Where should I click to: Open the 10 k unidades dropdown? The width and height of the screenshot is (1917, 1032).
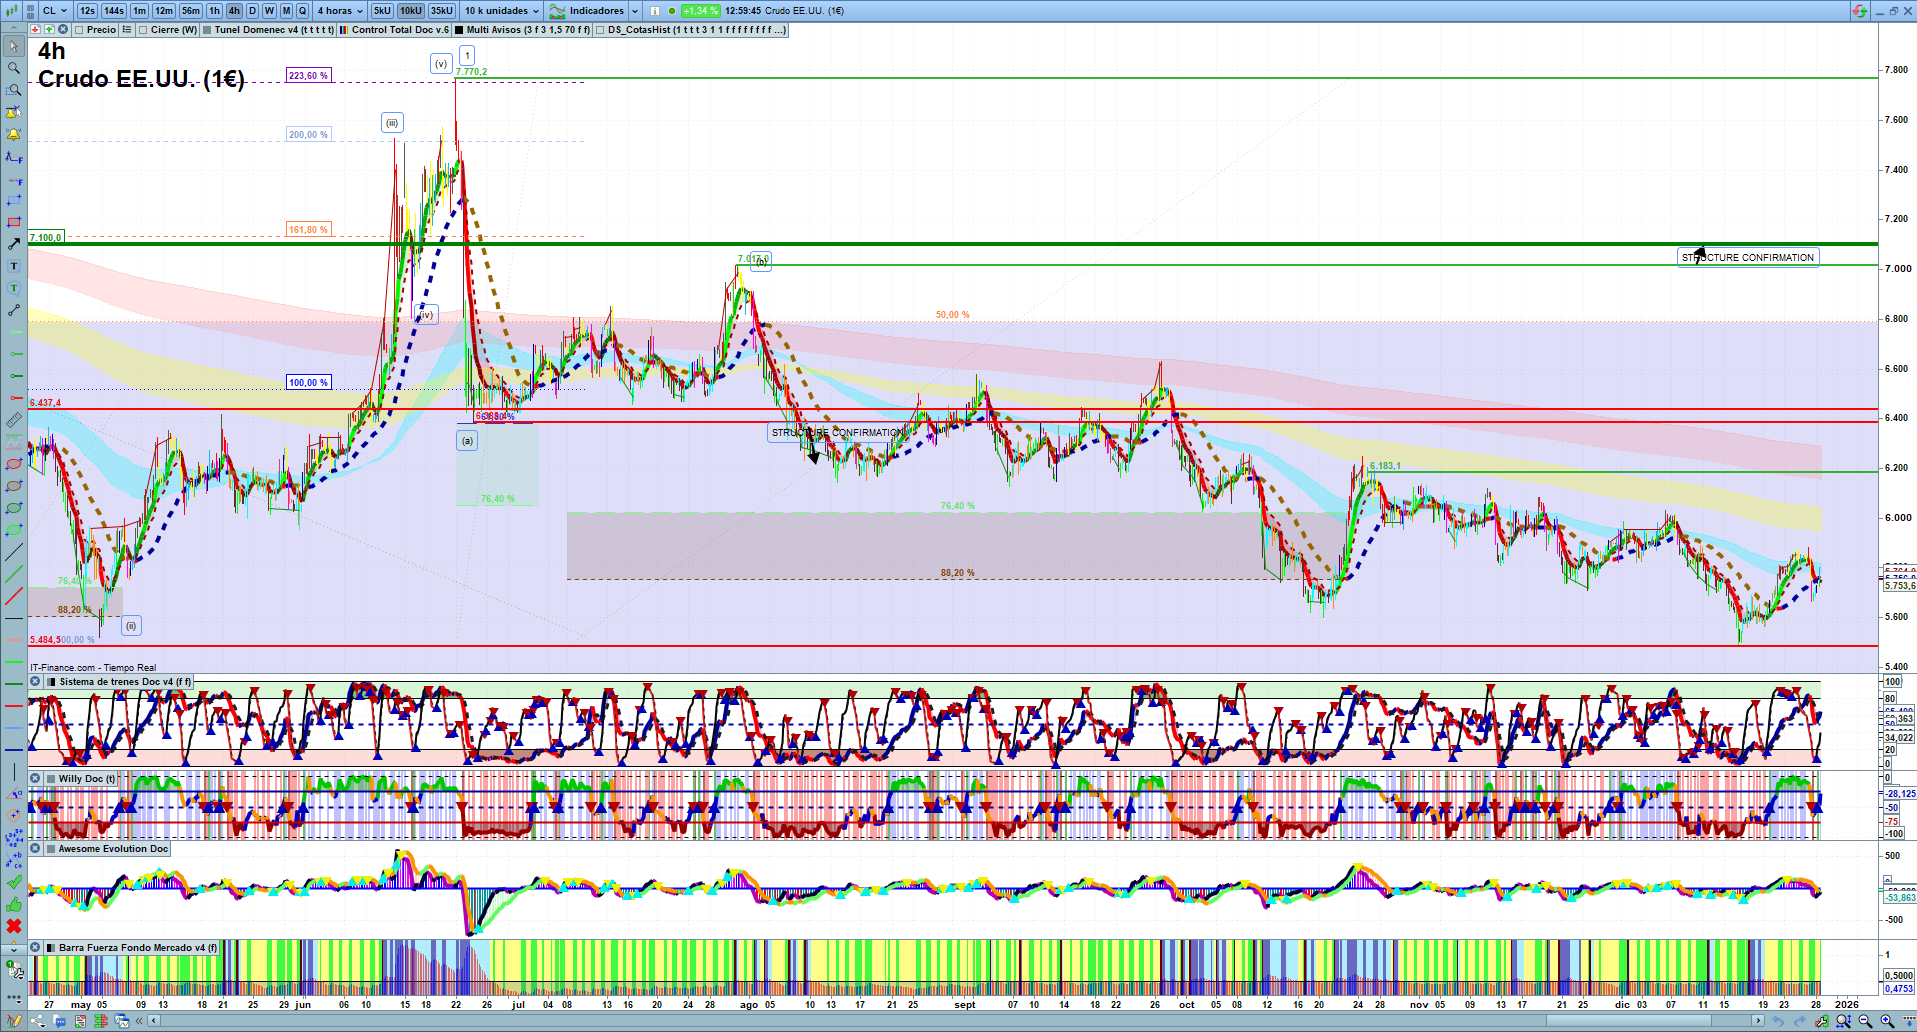coord(502,11)
